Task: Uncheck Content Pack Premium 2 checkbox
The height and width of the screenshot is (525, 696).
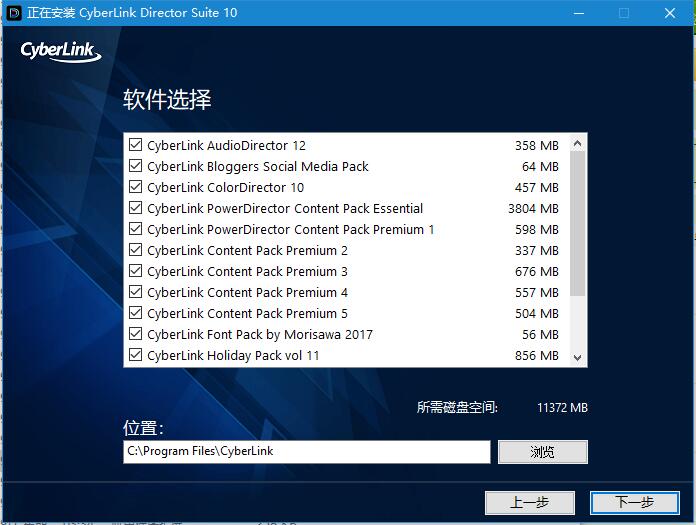Action: (135, 250)
